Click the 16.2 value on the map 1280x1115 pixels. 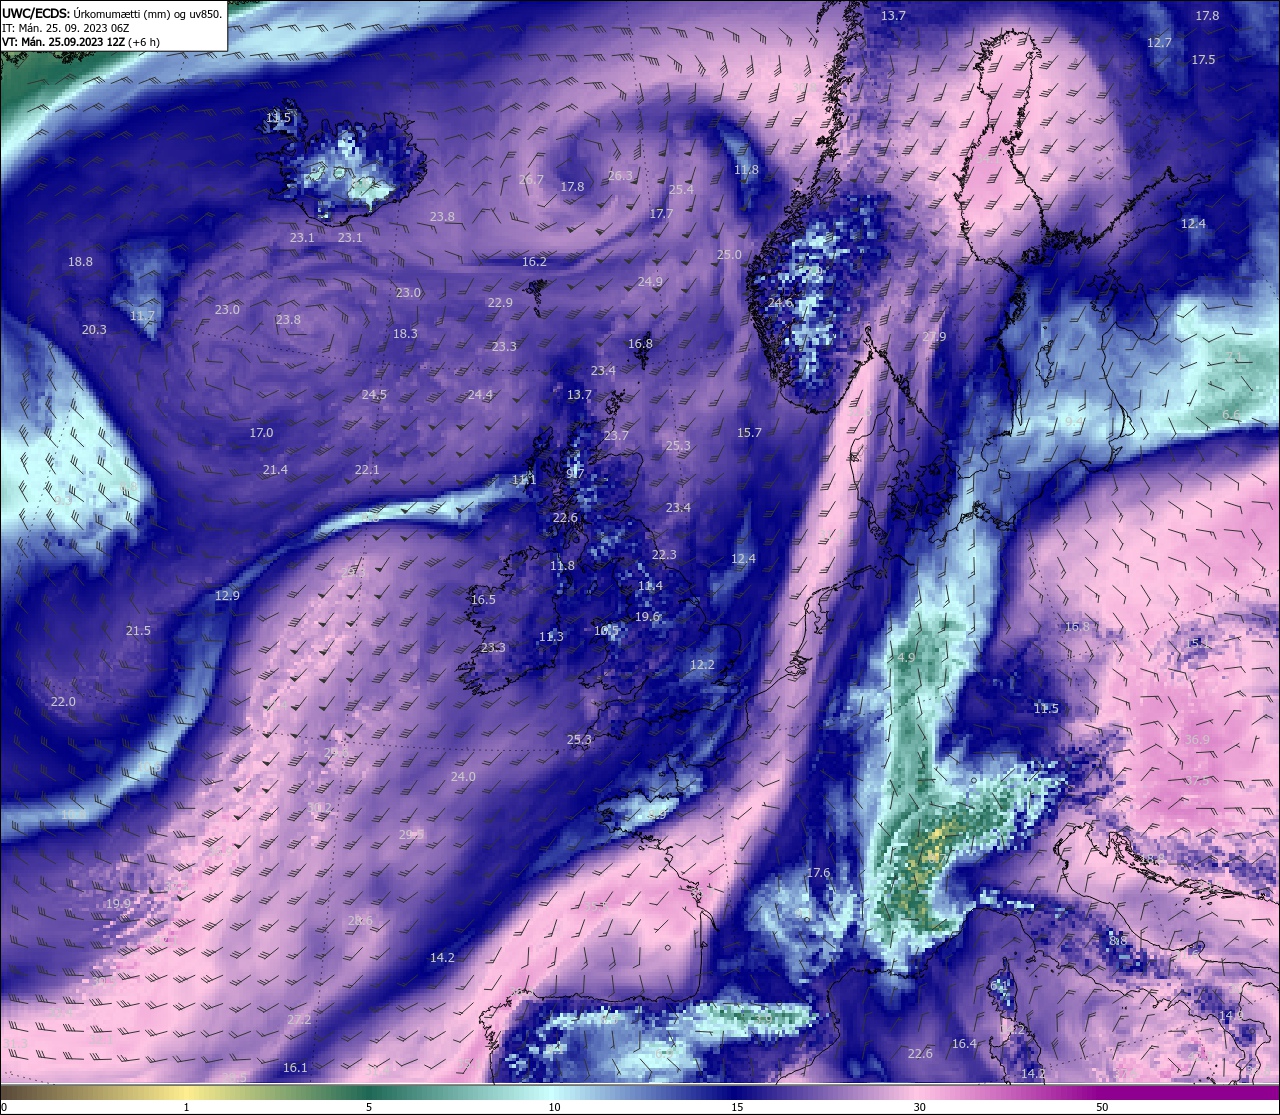(x=534, y=262)
